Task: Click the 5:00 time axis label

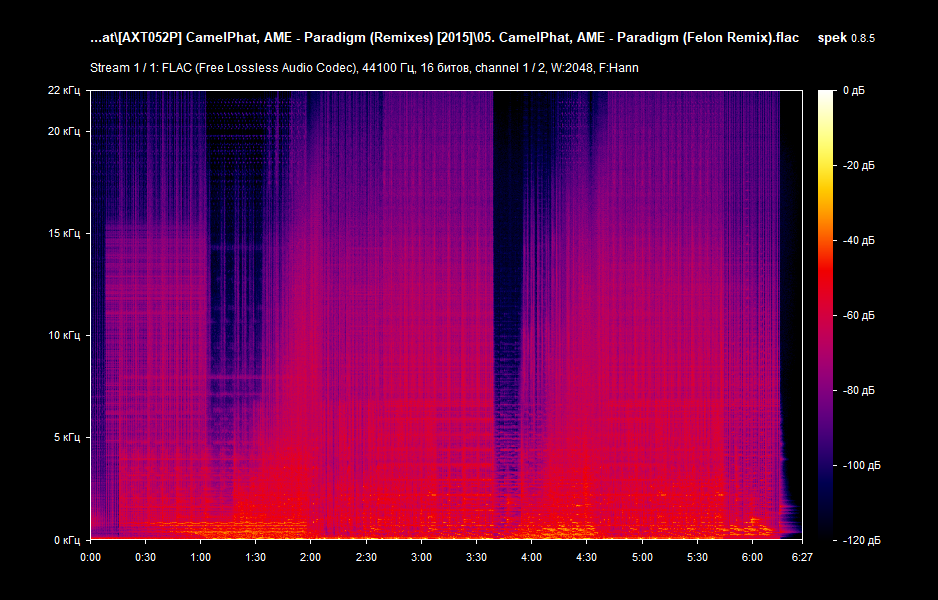Action: 642,558
